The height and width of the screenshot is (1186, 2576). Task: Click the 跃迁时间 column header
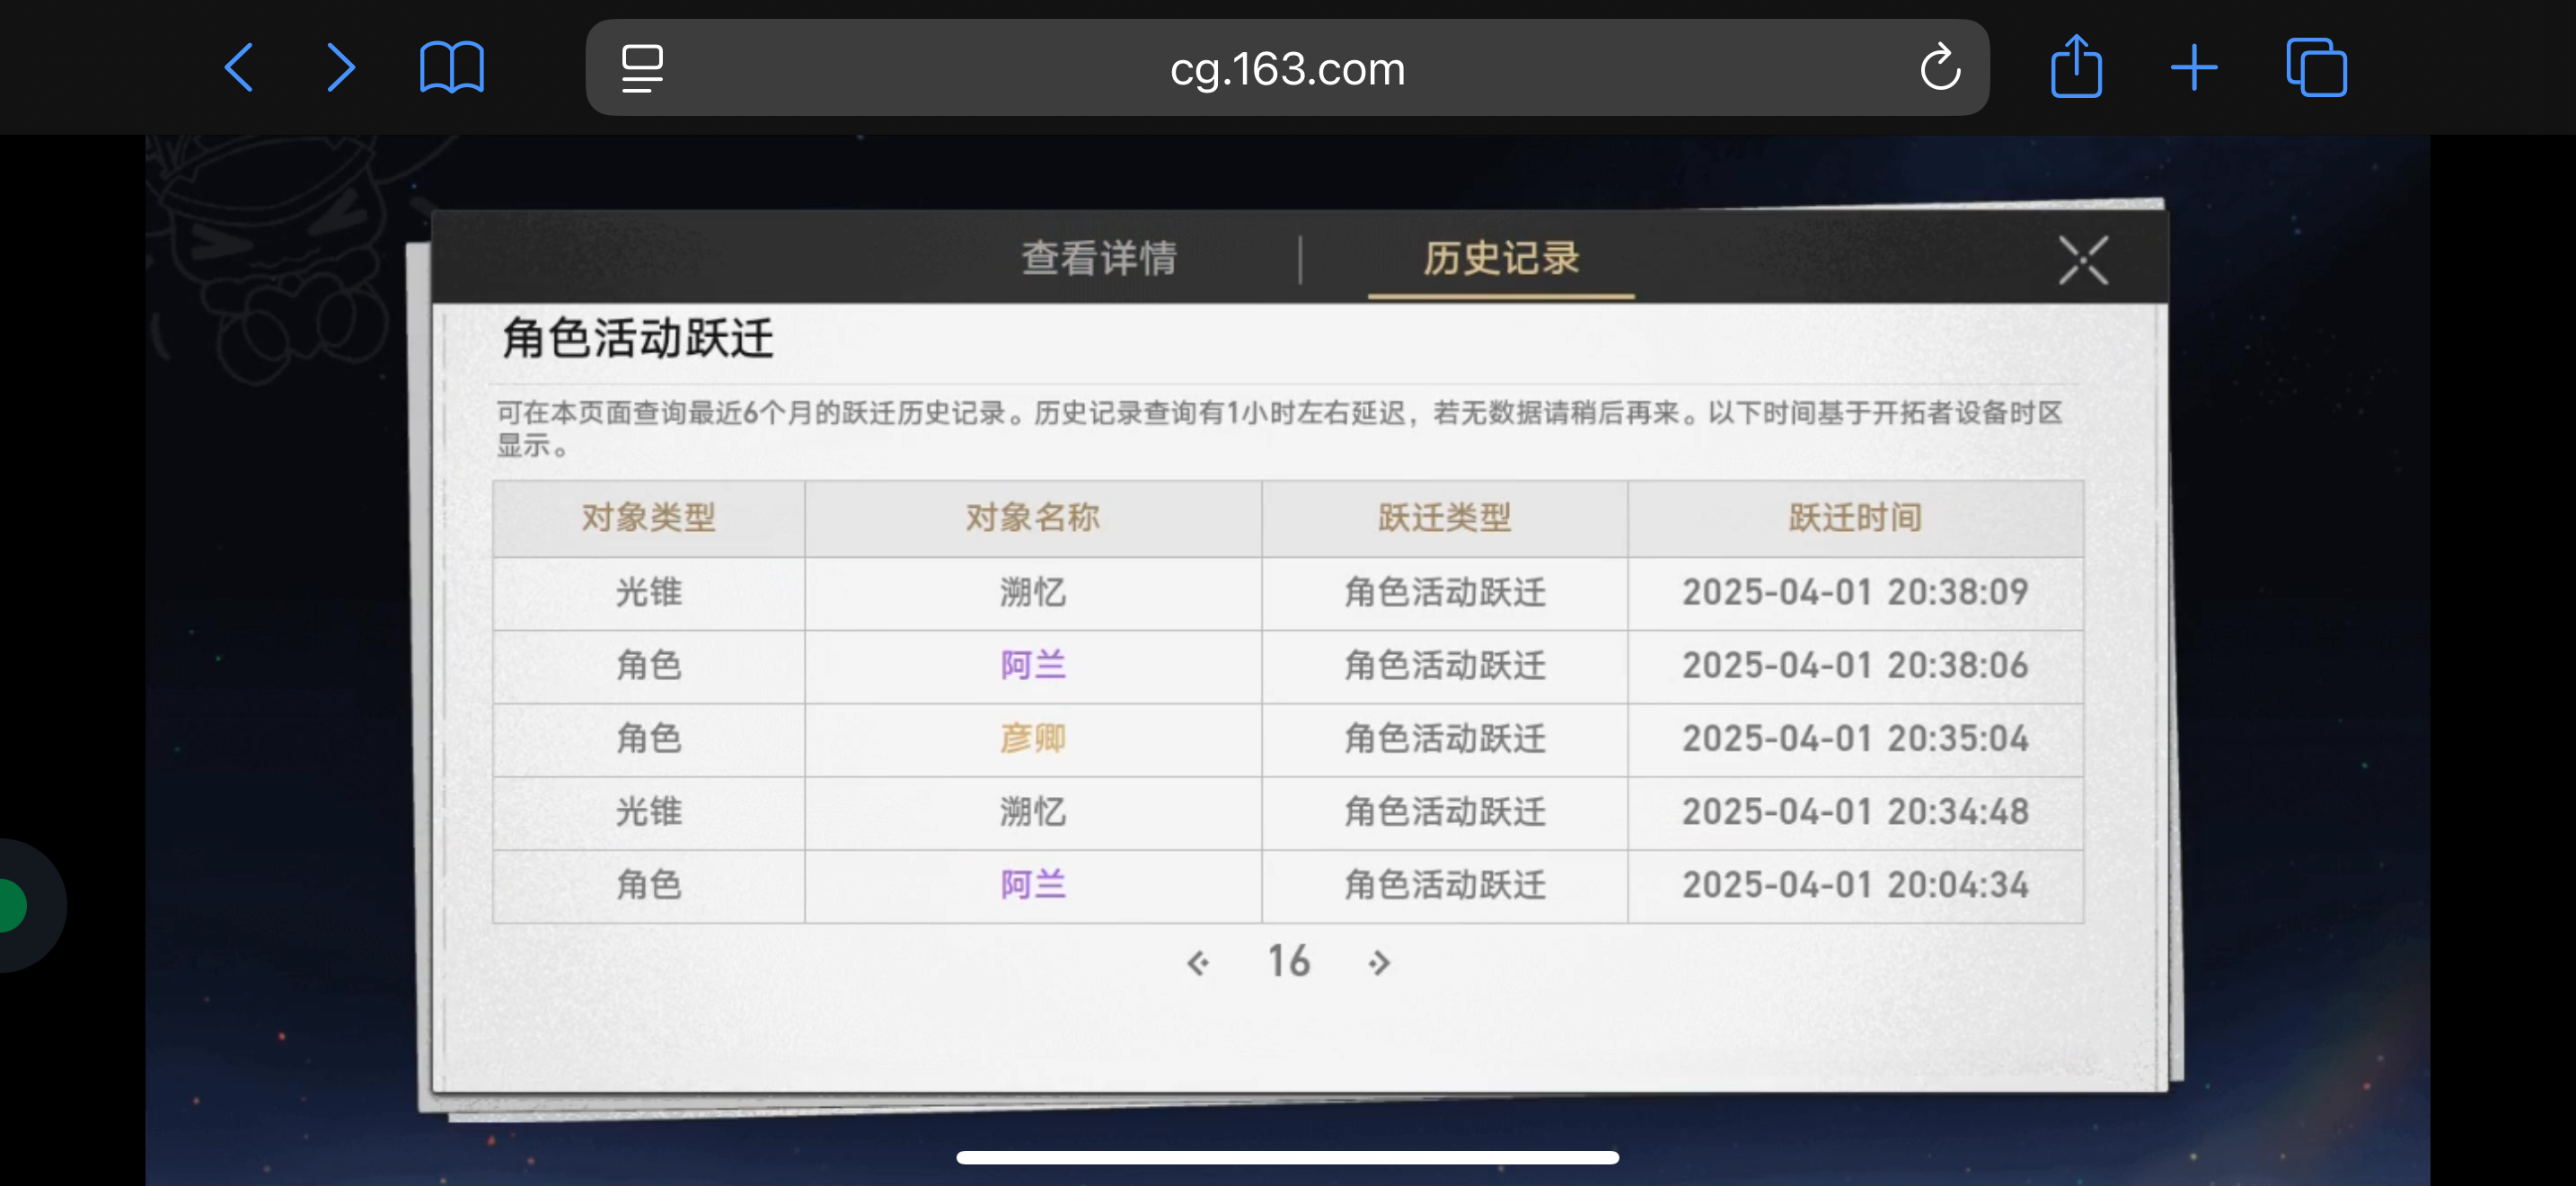tap(1855, 518)
